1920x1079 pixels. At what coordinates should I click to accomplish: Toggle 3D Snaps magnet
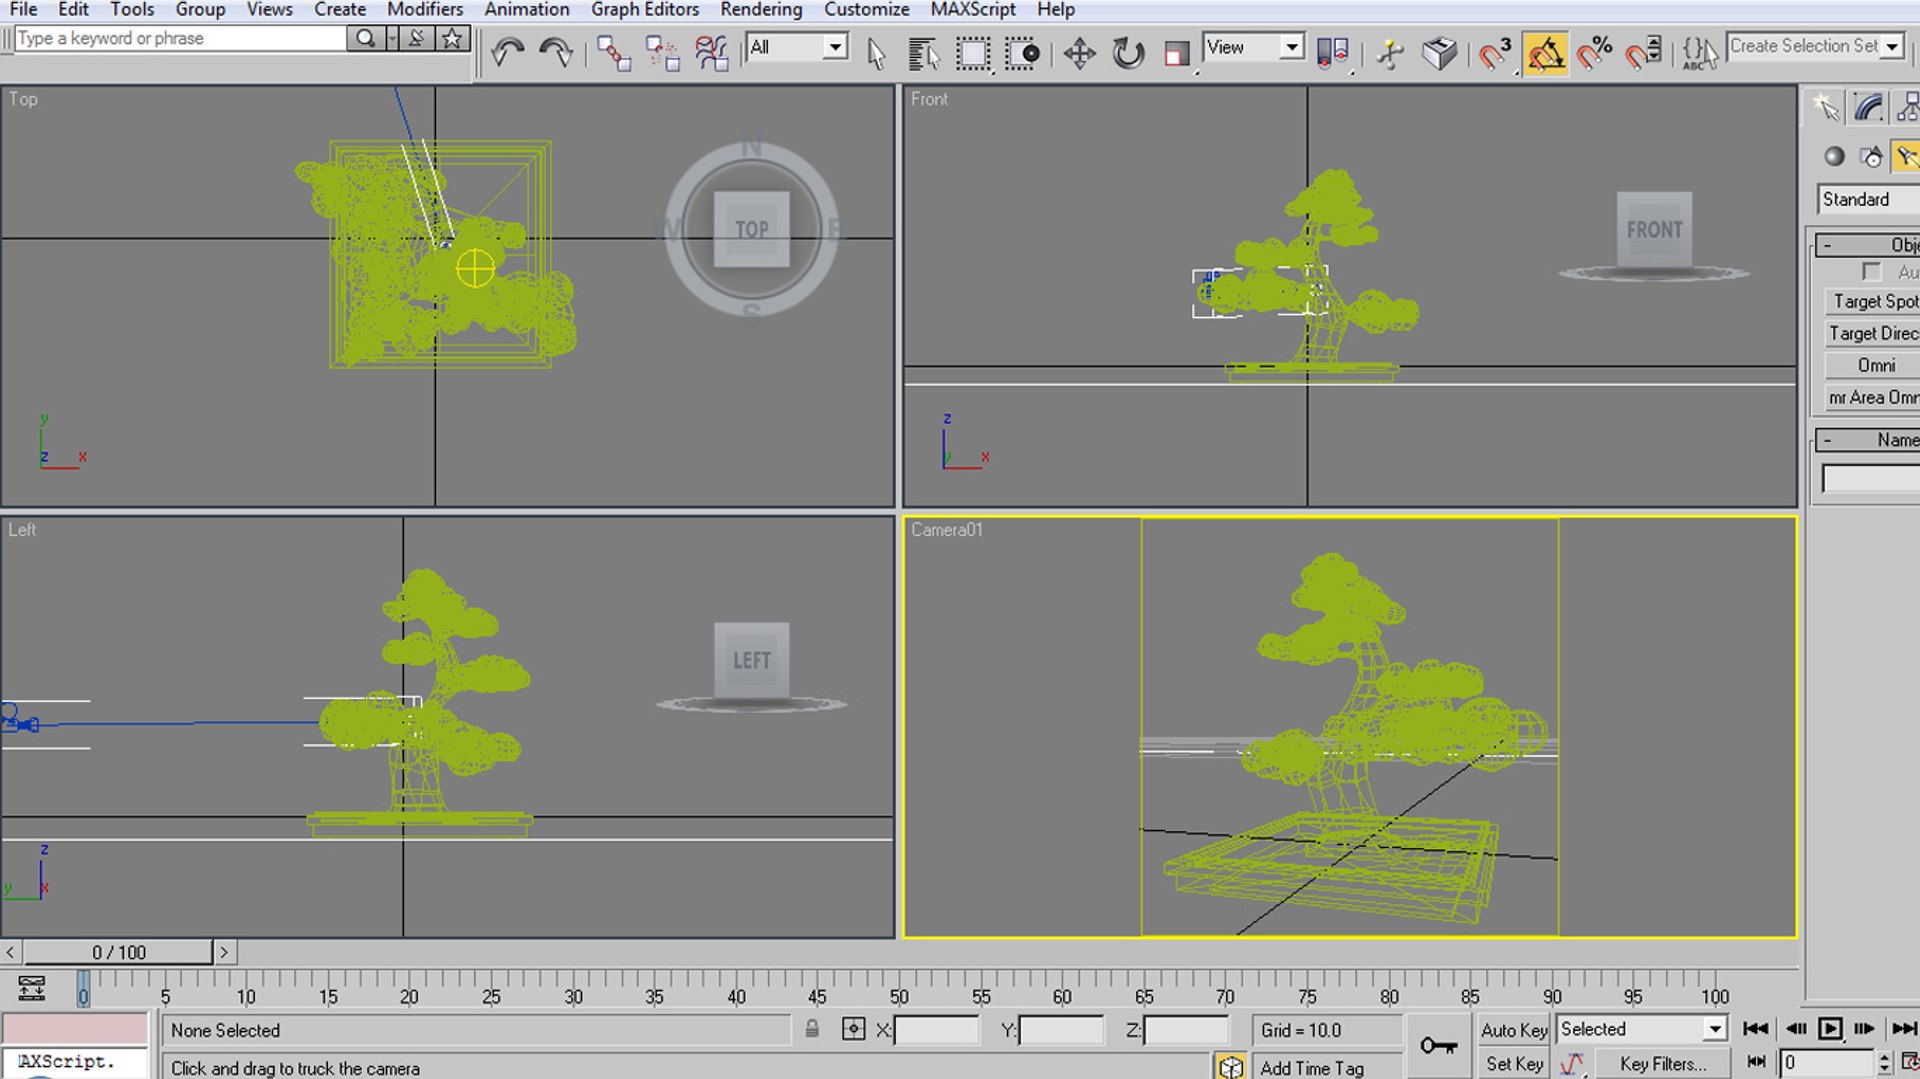[x=1496, y=52]
